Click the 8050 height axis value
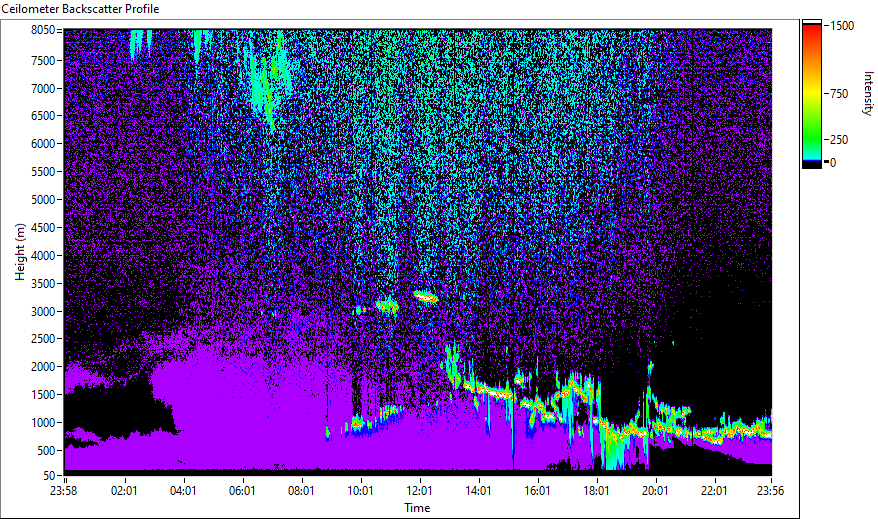The height and width of the screenshot is (519, 878). pyautogui.click(x=43, y=30)
